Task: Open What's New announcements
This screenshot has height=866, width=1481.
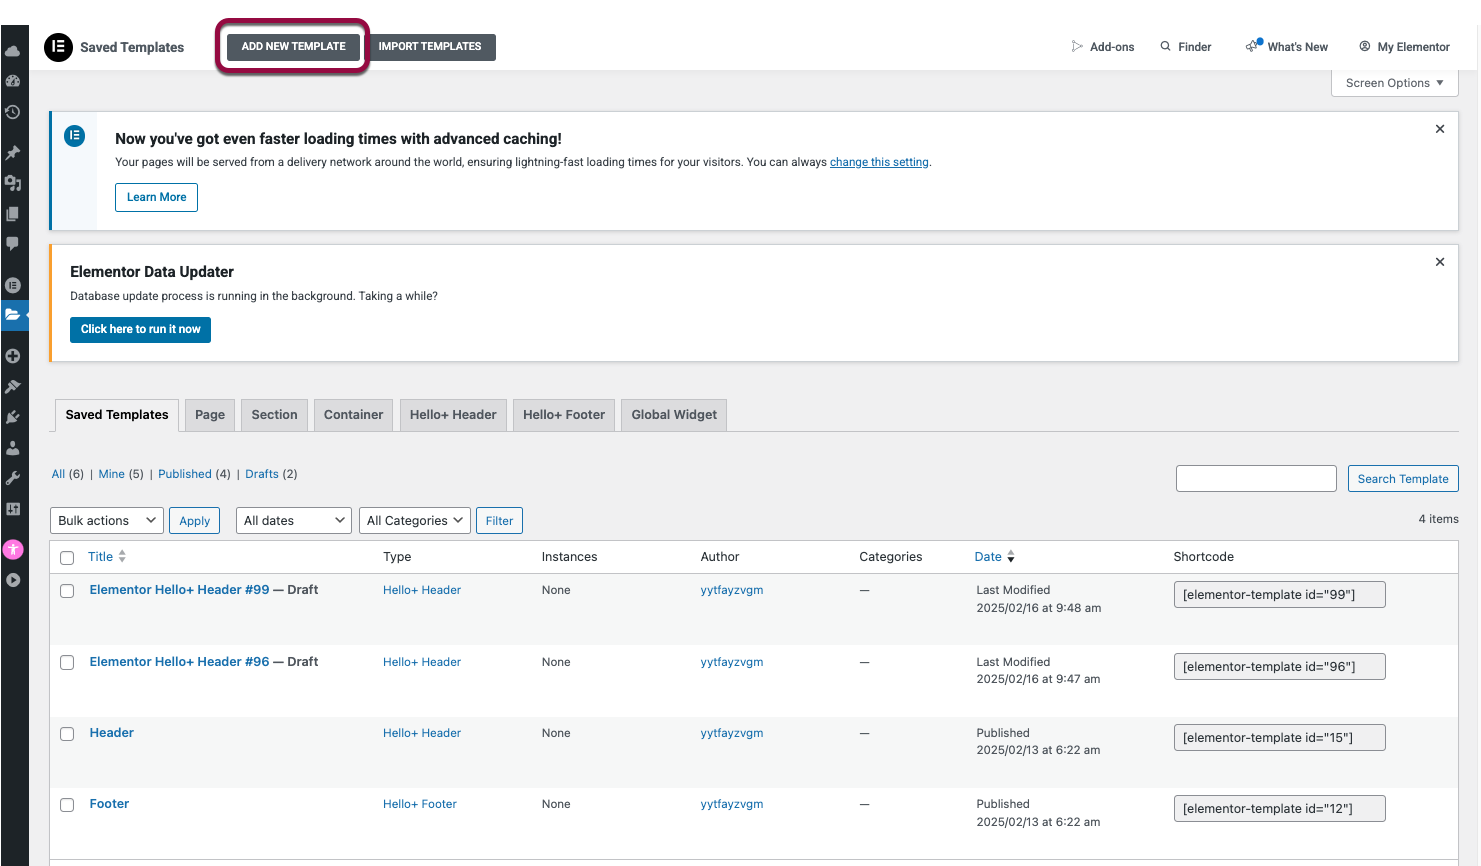Action: click(x=1287, y=47)
